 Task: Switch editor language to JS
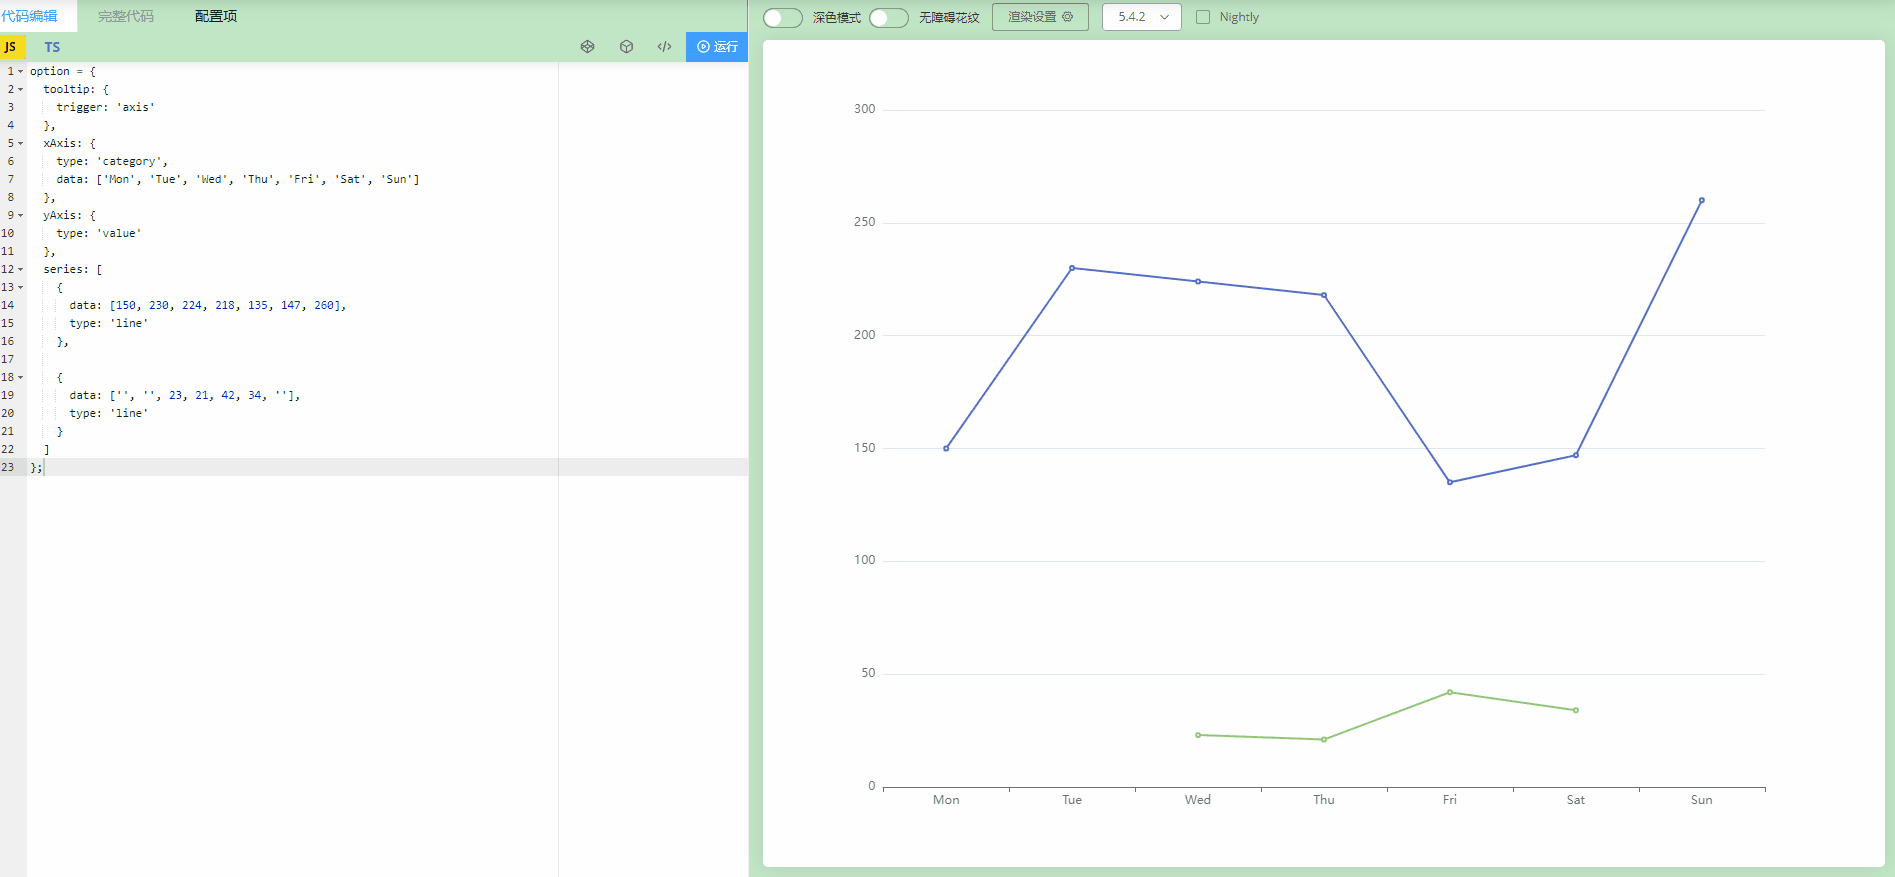[x=12, y=47]
